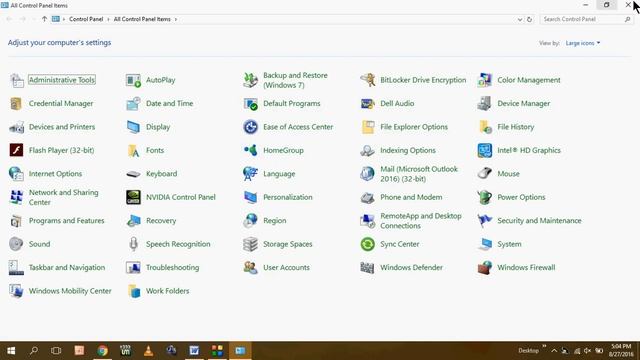Screen dimensions: 640x360
Task: Launch the Device Manager icon
Action: (485, 104)
